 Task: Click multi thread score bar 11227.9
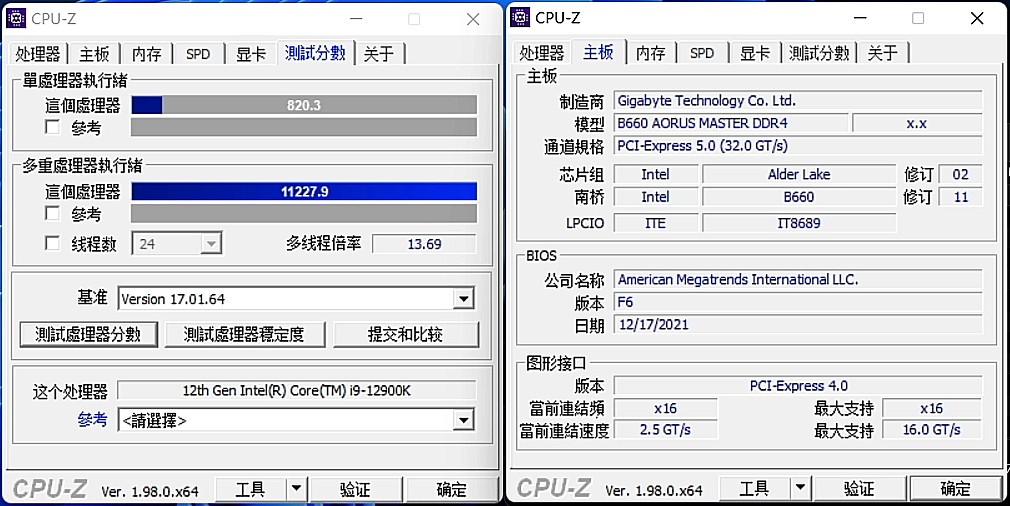304,191
